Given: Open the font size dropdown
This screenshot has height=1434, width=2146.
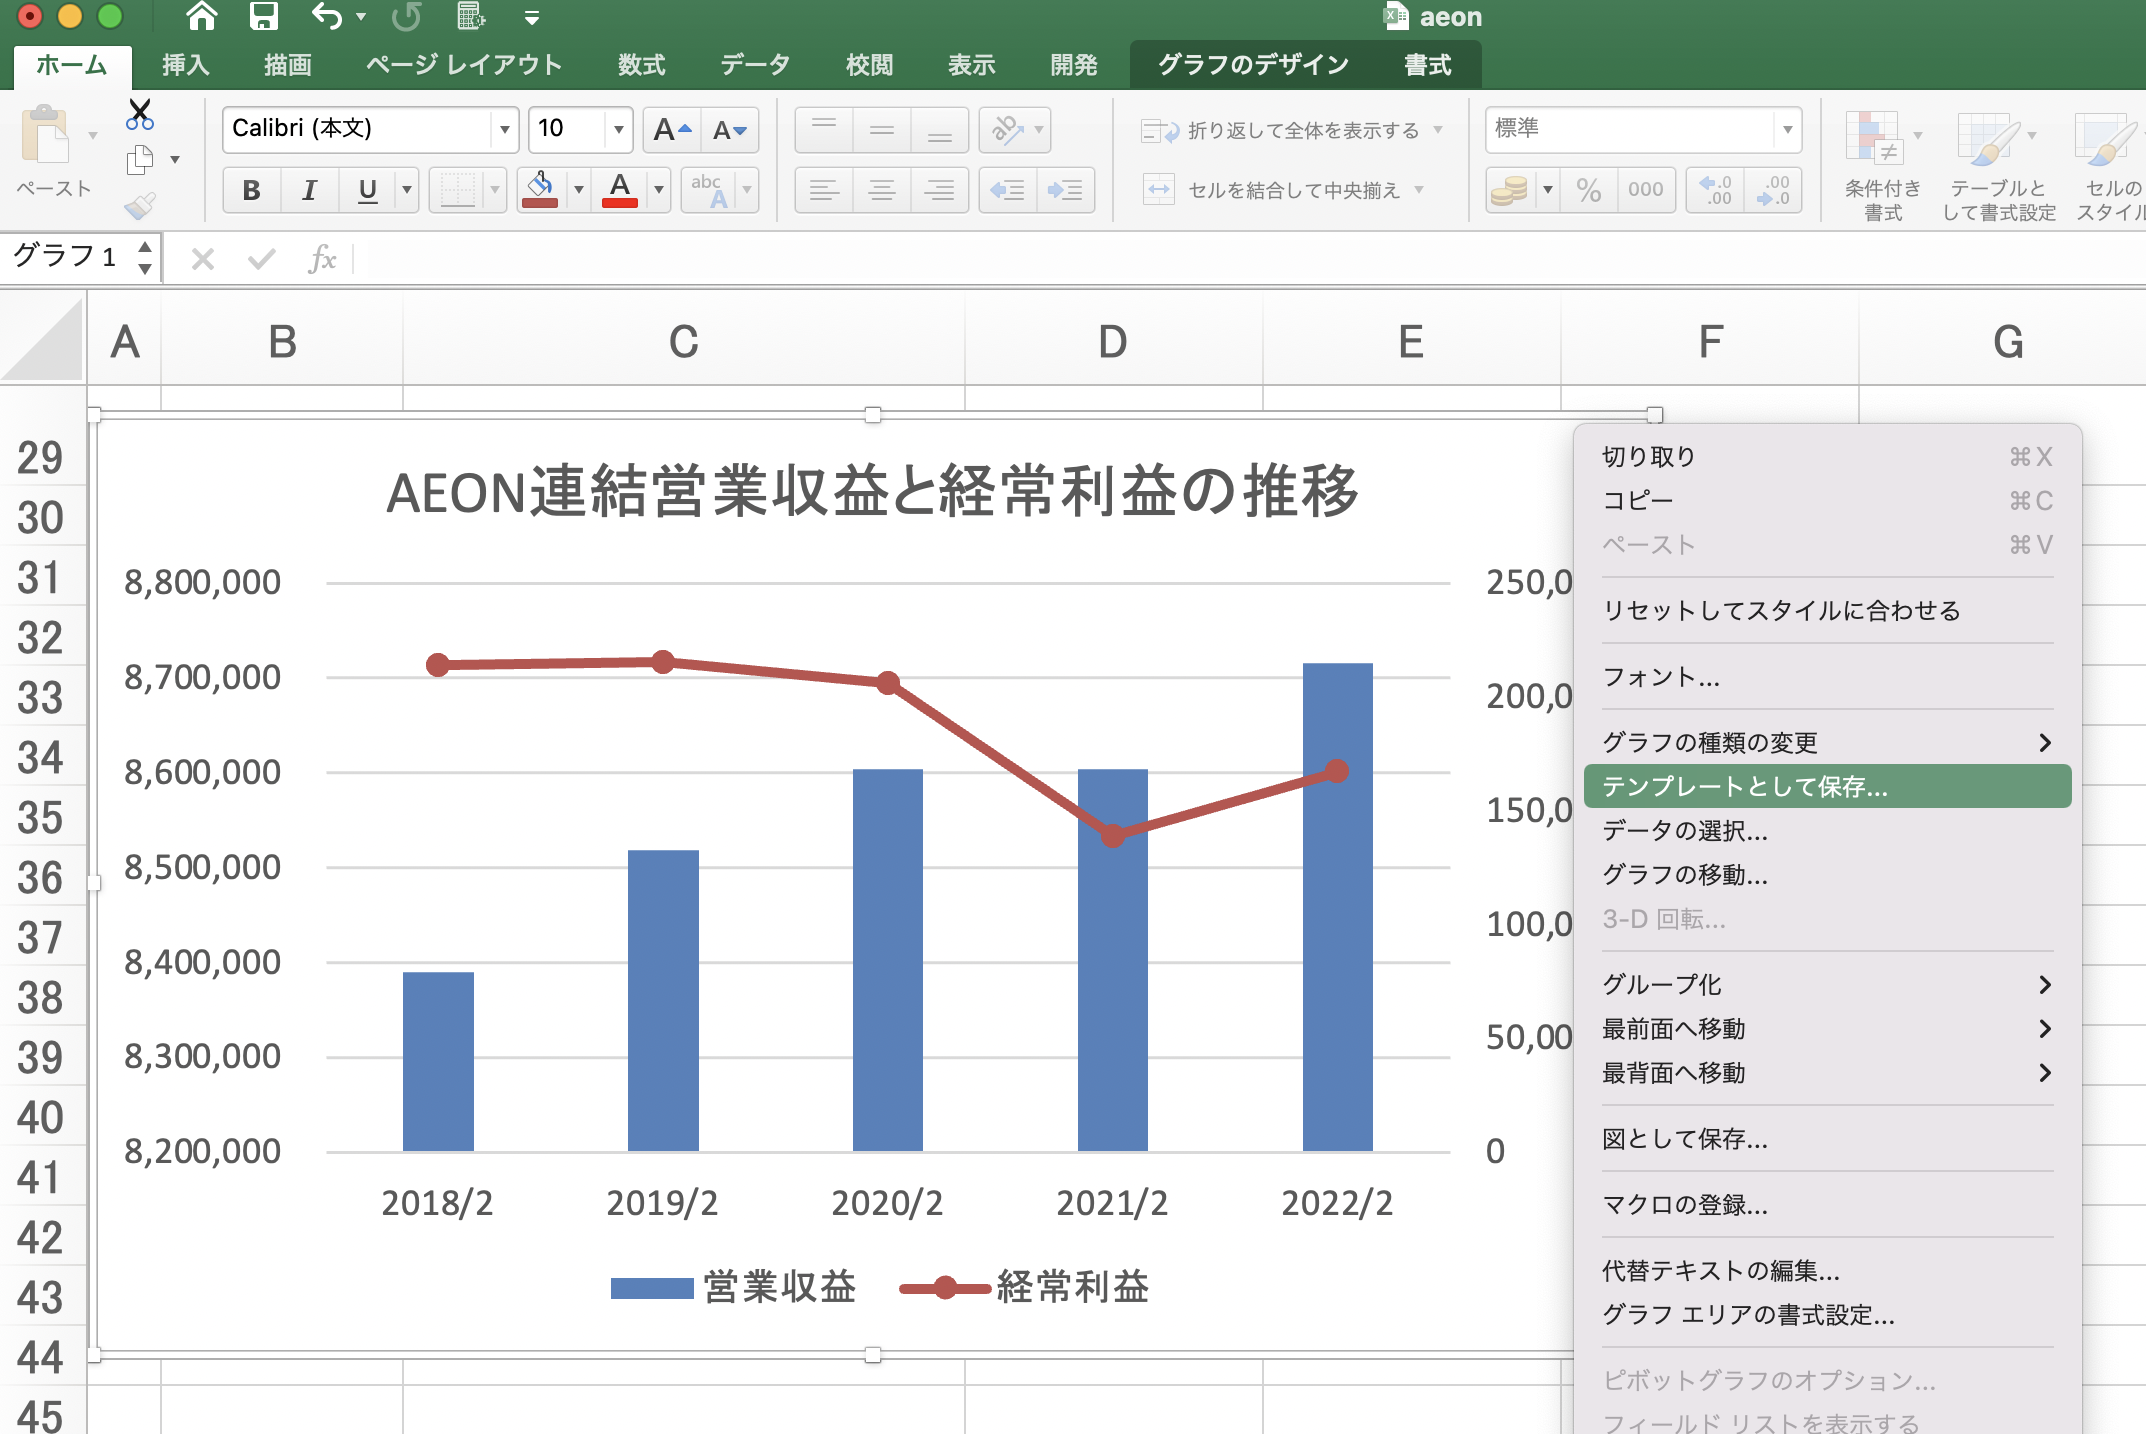Looking at the screenshot, I should pos(619,130).
